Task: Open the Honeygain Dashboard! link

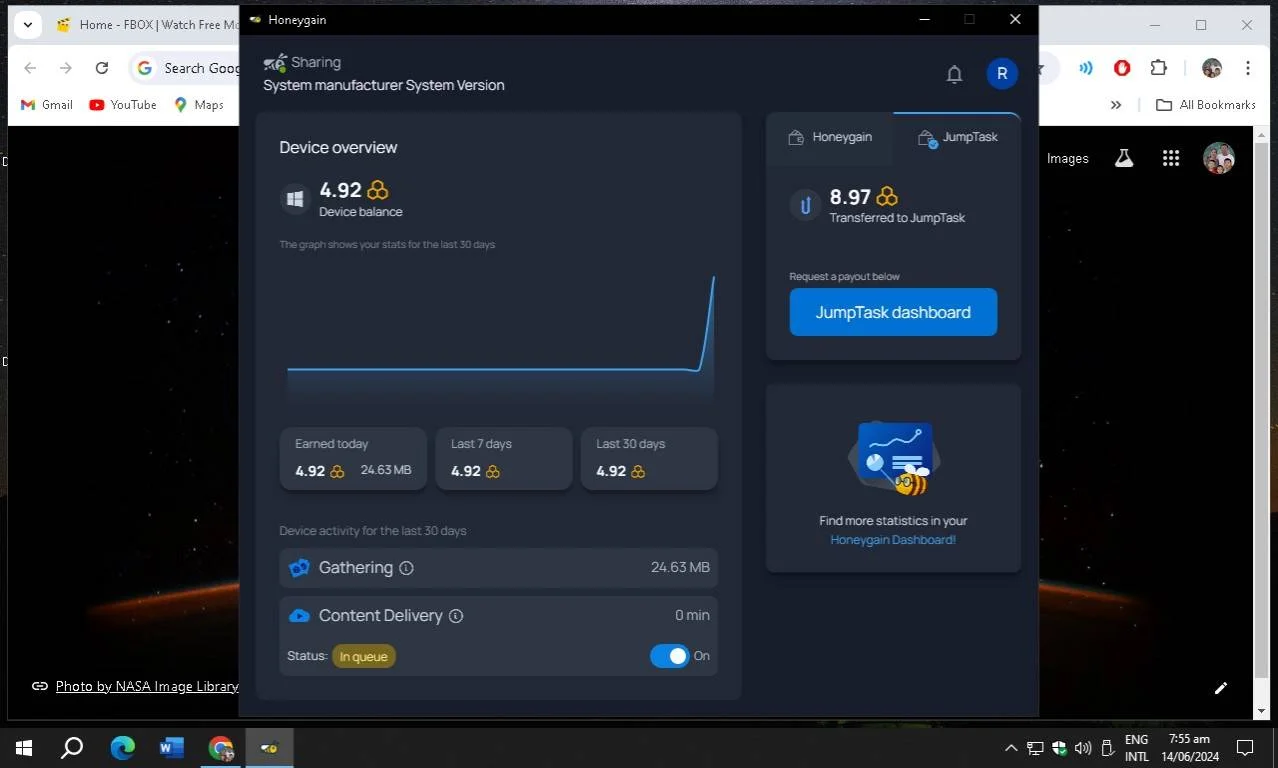Action: click(x=893, y=540)
